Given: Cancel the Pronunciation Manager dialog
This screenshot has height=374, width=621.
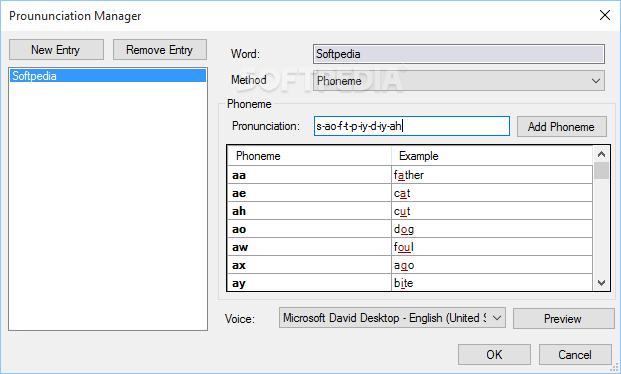Looking at the screenshot, I should pyautogui.click(x=575, y=355).
